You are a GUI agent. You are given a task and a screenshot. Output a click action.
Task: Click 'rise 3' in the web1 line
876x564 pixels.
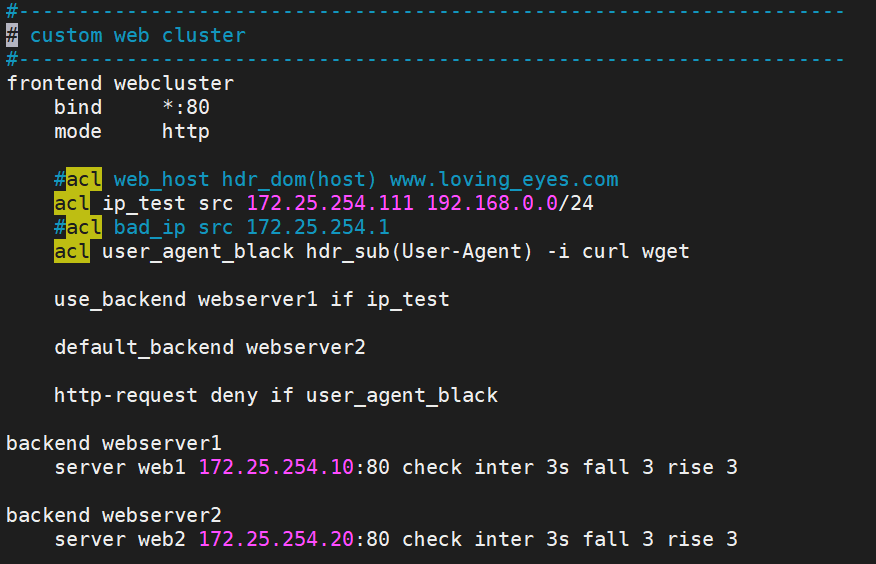(x=702, y=467)
